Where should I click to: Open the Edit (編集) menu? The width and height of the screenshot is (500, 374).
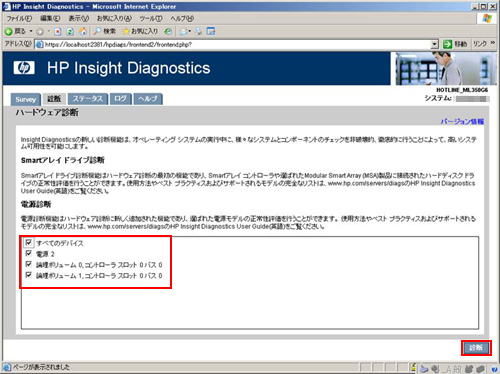pos(50,18)
